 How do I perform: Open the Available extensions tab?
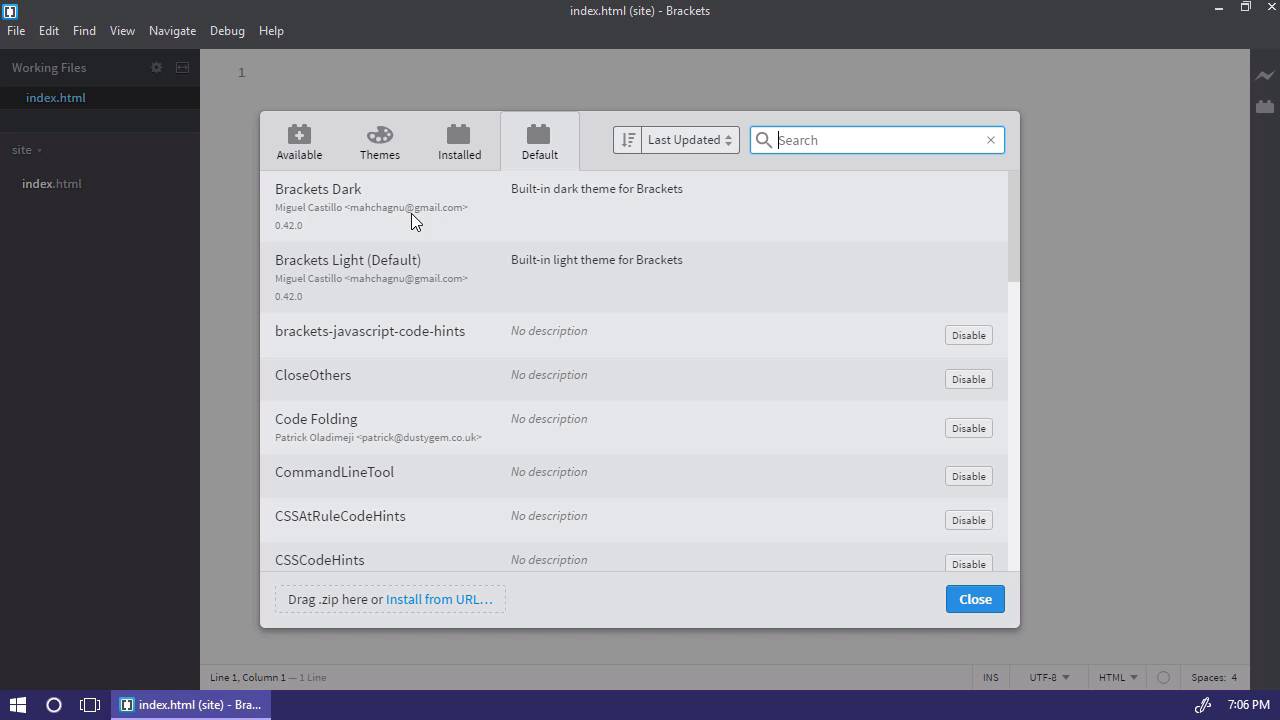(299, 141)
